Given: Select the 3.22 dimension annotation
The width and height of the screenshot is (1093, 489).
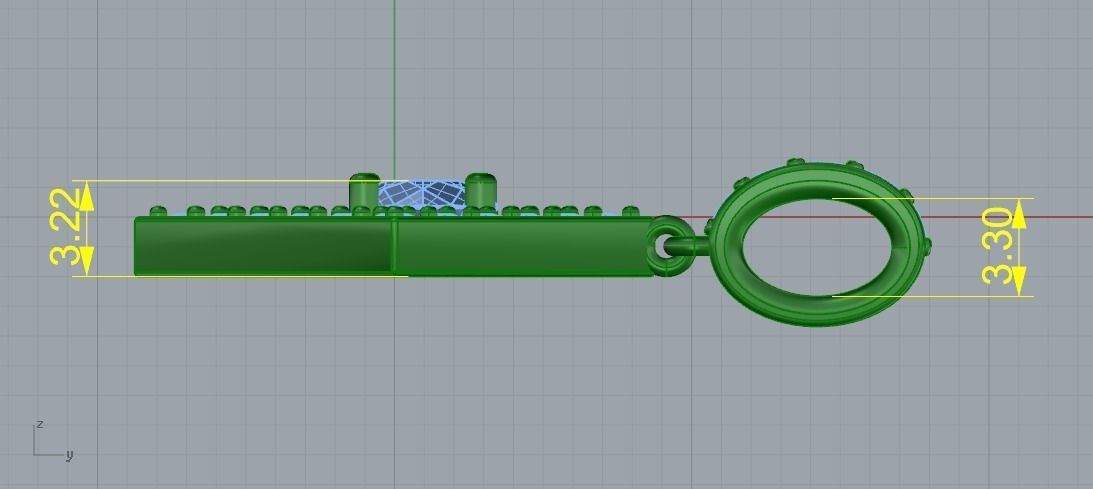Looking at the screenshot, I should coord(64,228).
